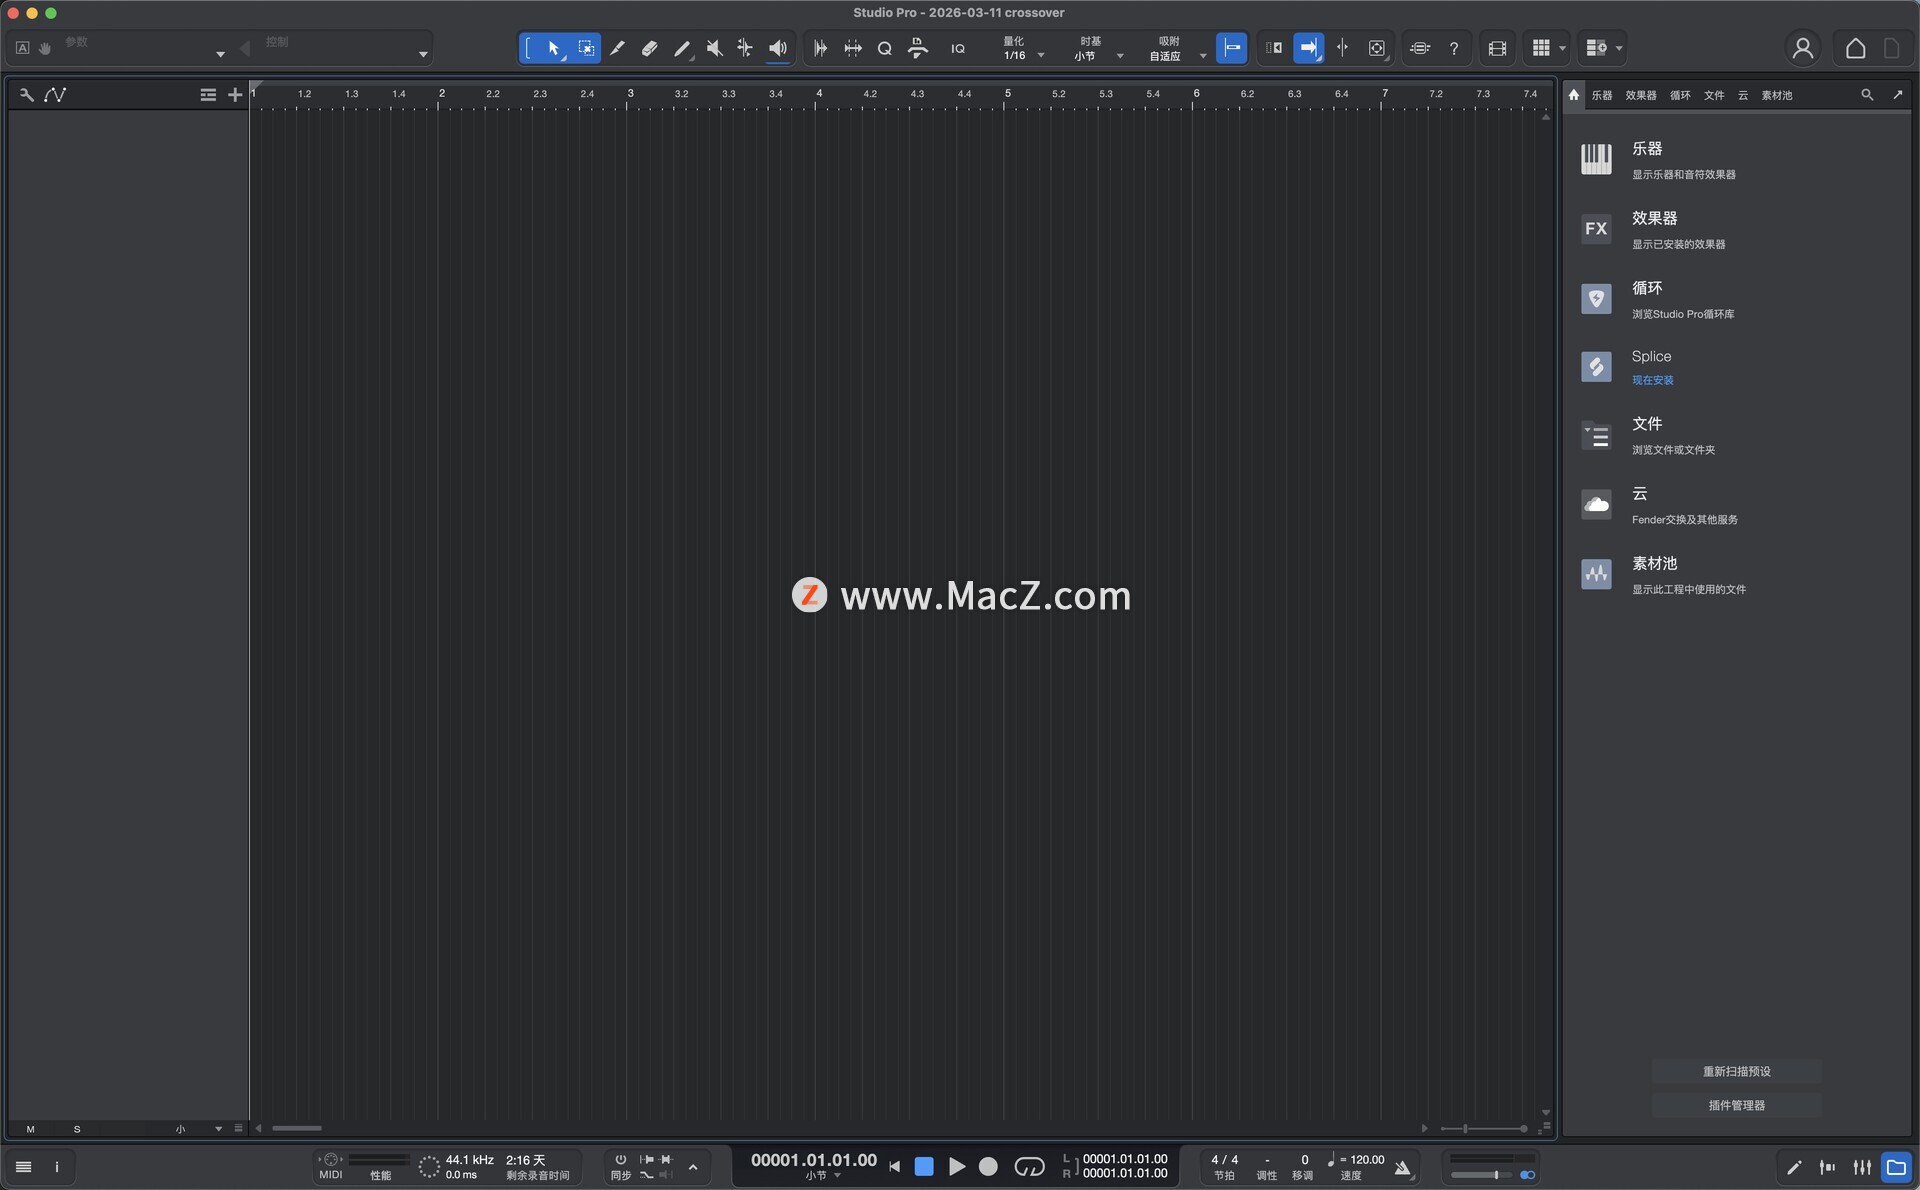The width and height of the screenshot is (1920, 1190).
Task: Toggle autoscroll follow-cursor arrow button
Action: click(x=1308, y=48)
